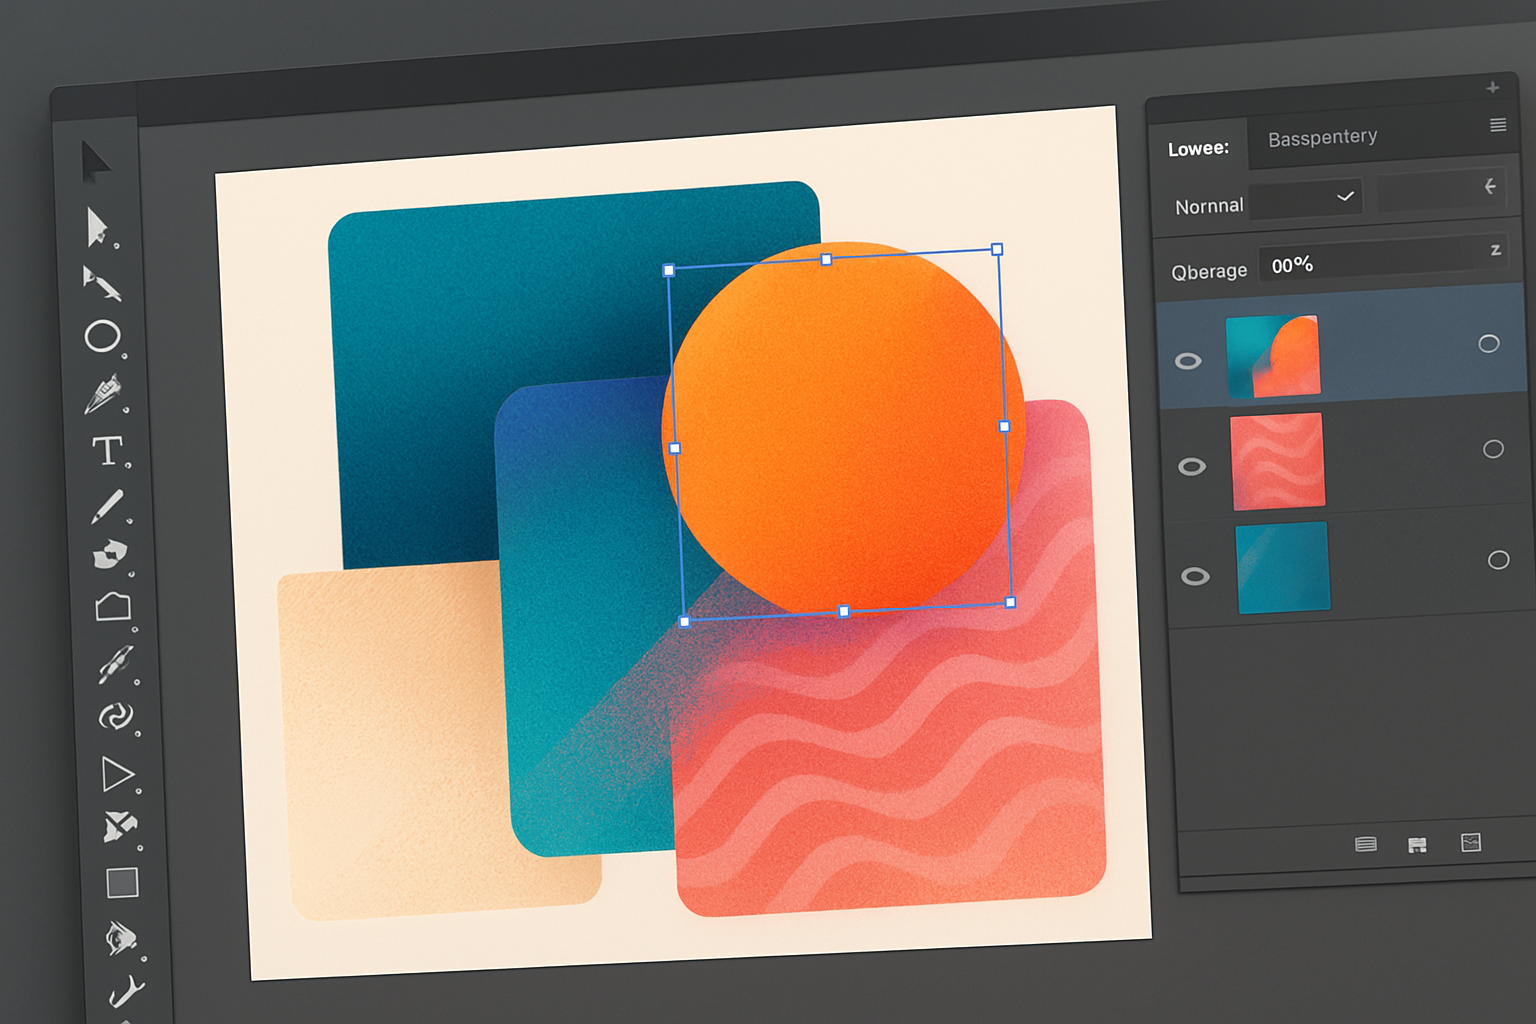Viewport: 1536px width, 1024px height.
Task: Hide the coral wave layer
Action: tap(1192, 467)
